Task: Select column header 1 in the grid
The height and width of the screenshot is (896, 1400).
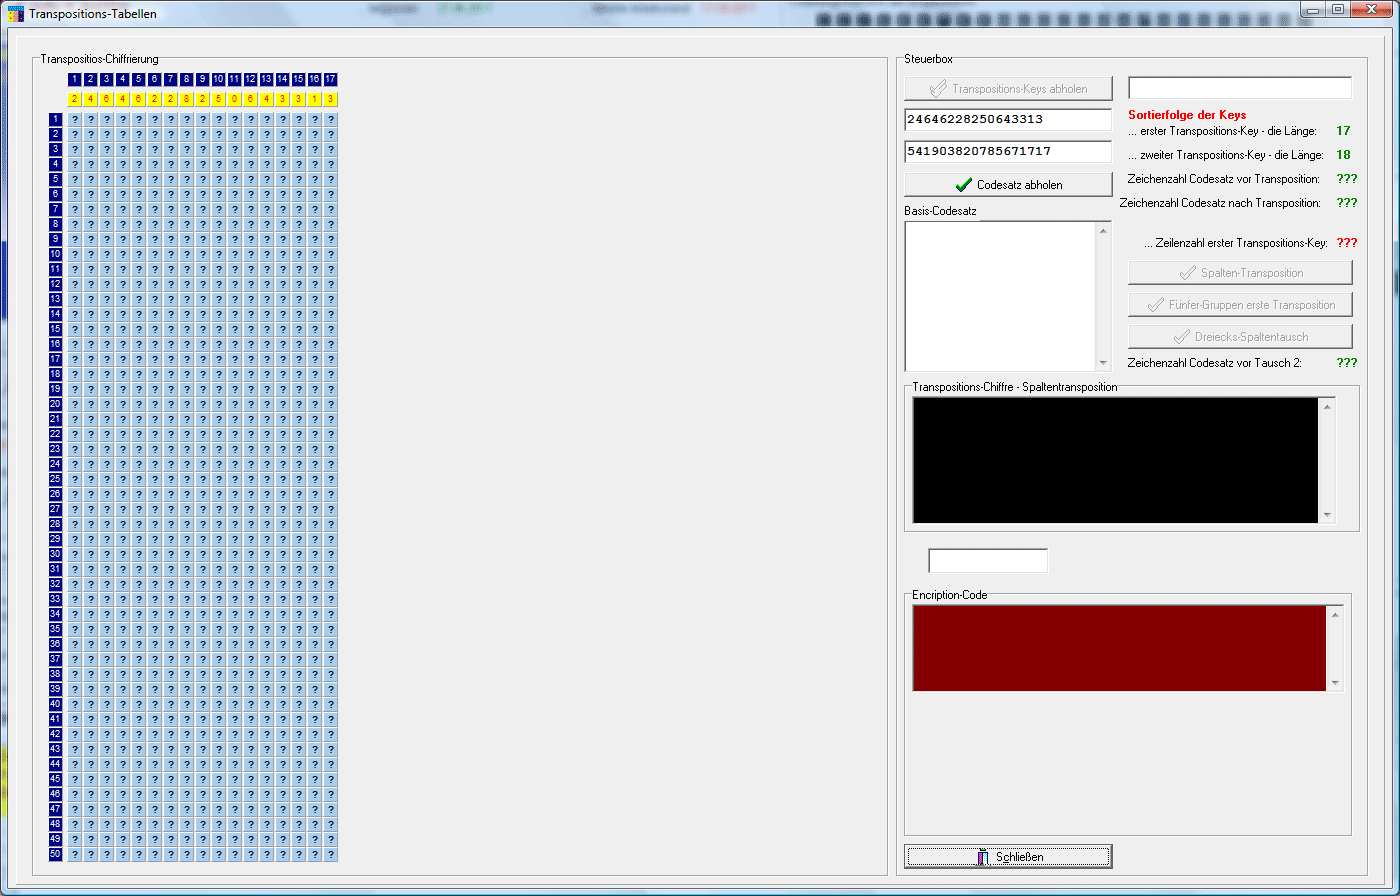Action: (74, 79)
